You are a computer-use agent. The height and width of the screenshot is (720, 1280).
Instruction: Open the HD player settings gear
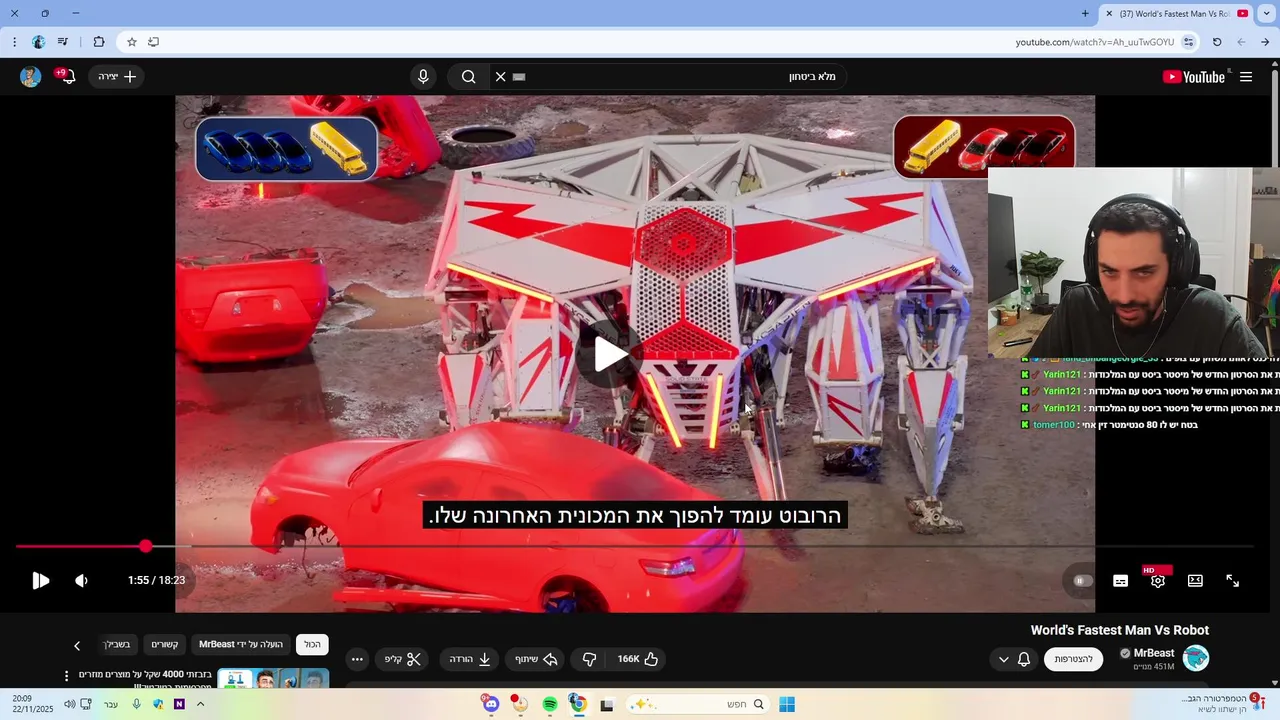point(1157,580)
